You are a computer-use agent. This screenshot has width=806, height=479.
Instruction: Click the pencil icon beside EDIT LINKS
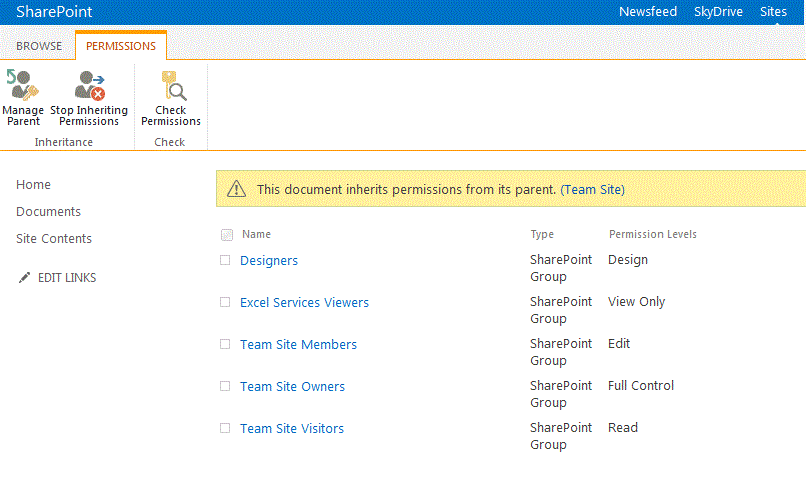(24, 278)
